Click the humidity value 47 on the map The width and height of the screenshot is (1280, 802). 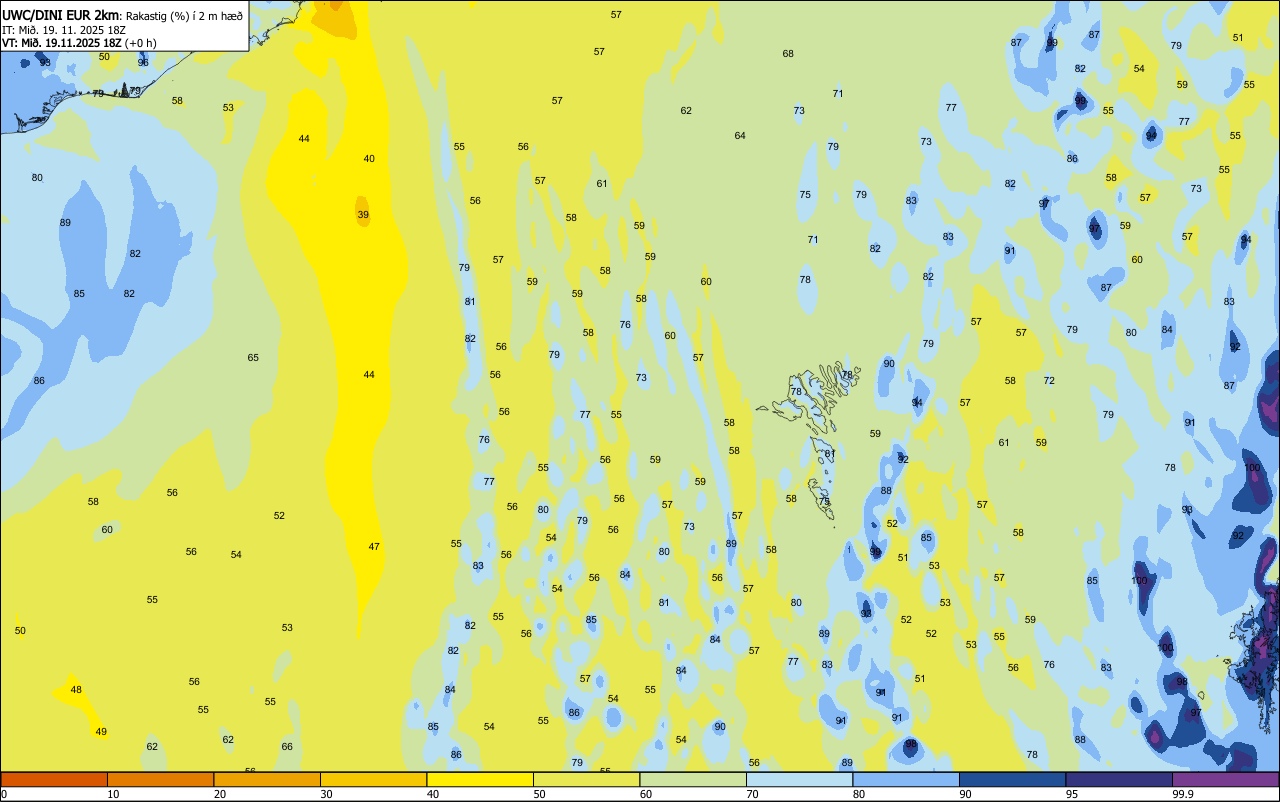pos(374,546)
